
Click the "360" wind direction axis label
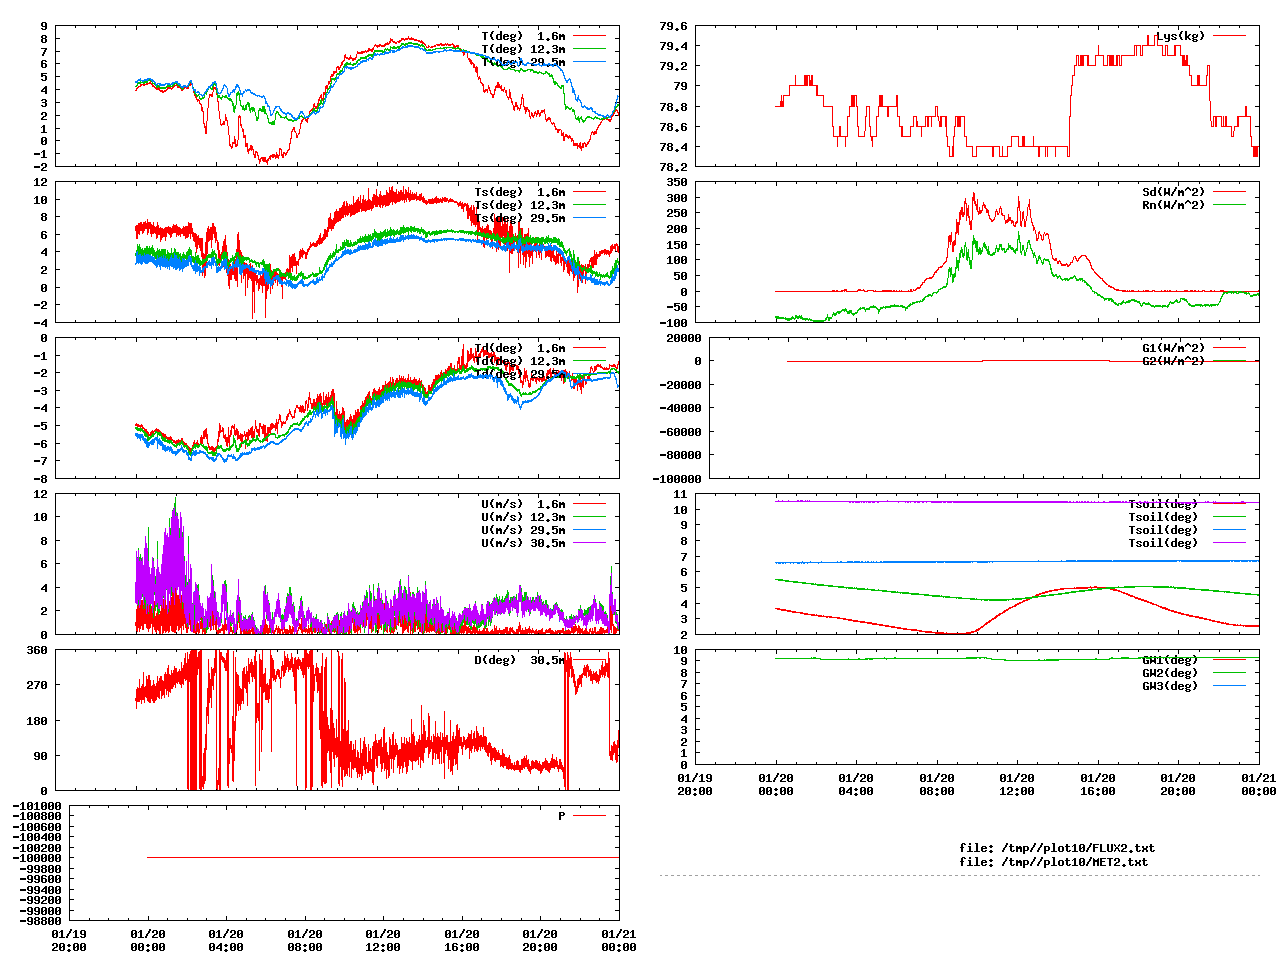pyautogui.click(x=37, y=650)
